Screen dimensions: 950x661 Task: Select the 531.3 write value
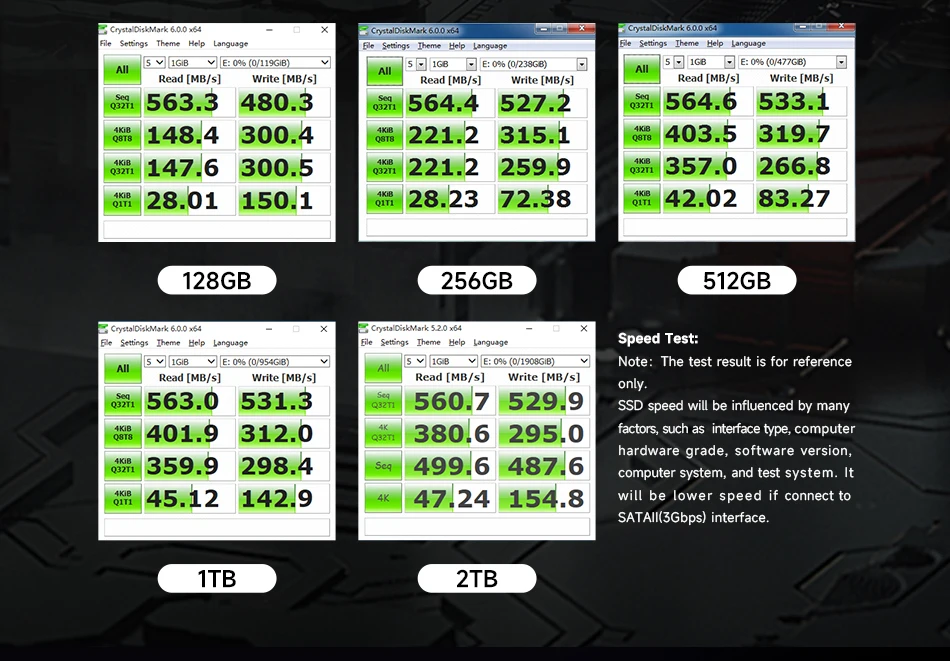point(284,401)
